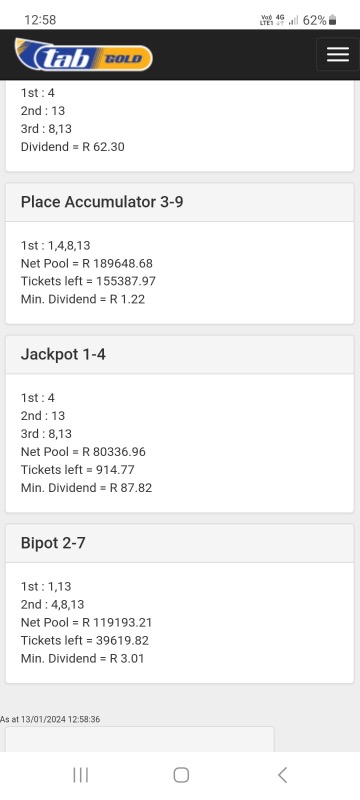Tap the As at 13/01/2024 timestamp
The width and height of the screenshot is (360, 800).
tap(50, 719)
